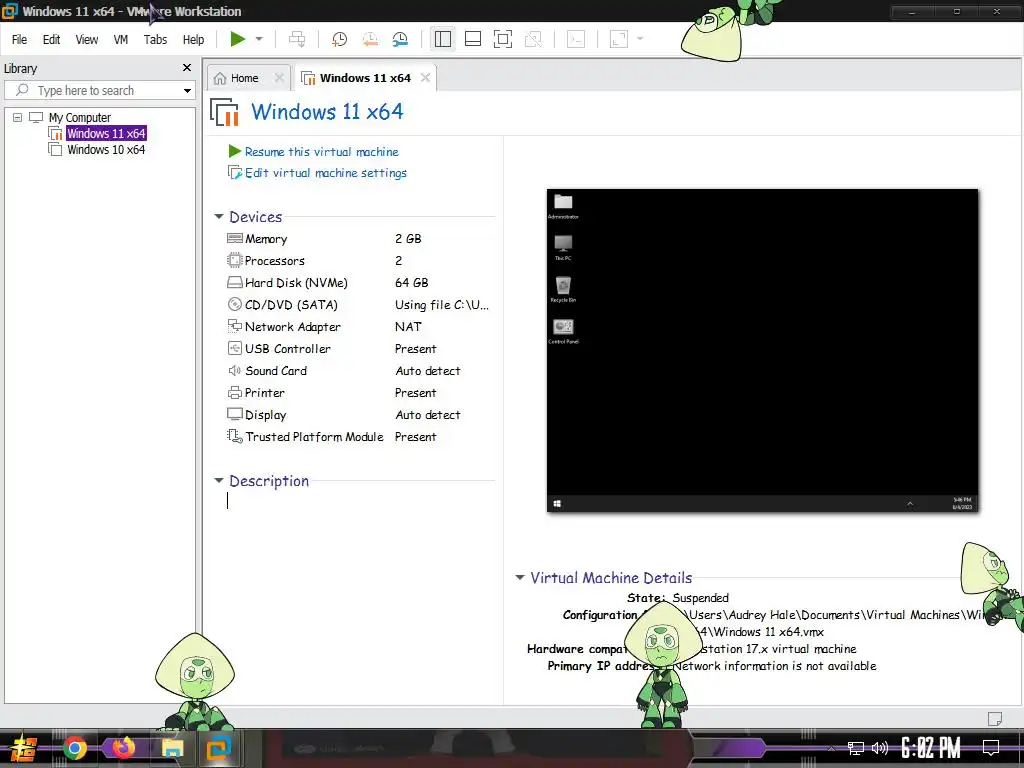Click the Printer device row
1024x768 pixels.
point(359,392)
